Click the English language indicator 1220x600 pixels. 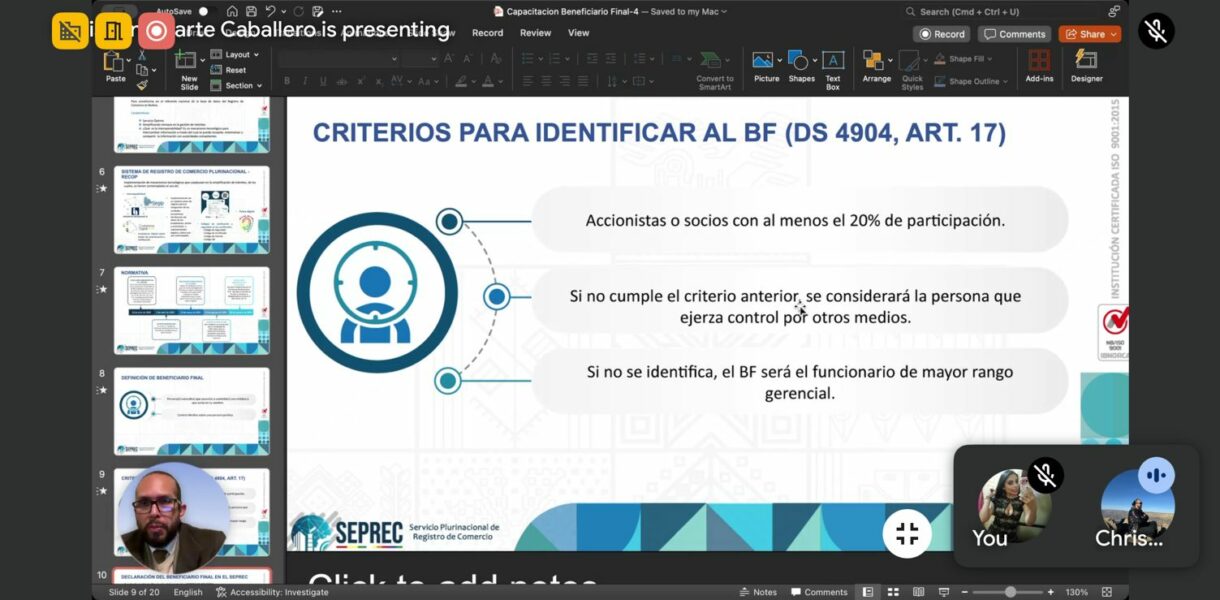click(188, 592)
